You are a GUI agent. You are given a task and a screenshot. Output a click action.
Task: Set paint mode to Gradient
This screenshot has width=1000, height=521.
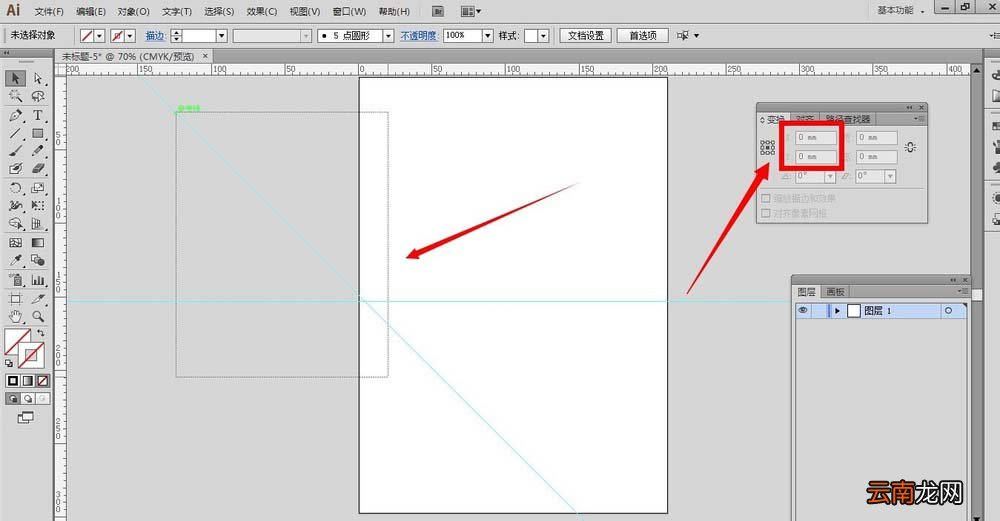coord(27,381)
